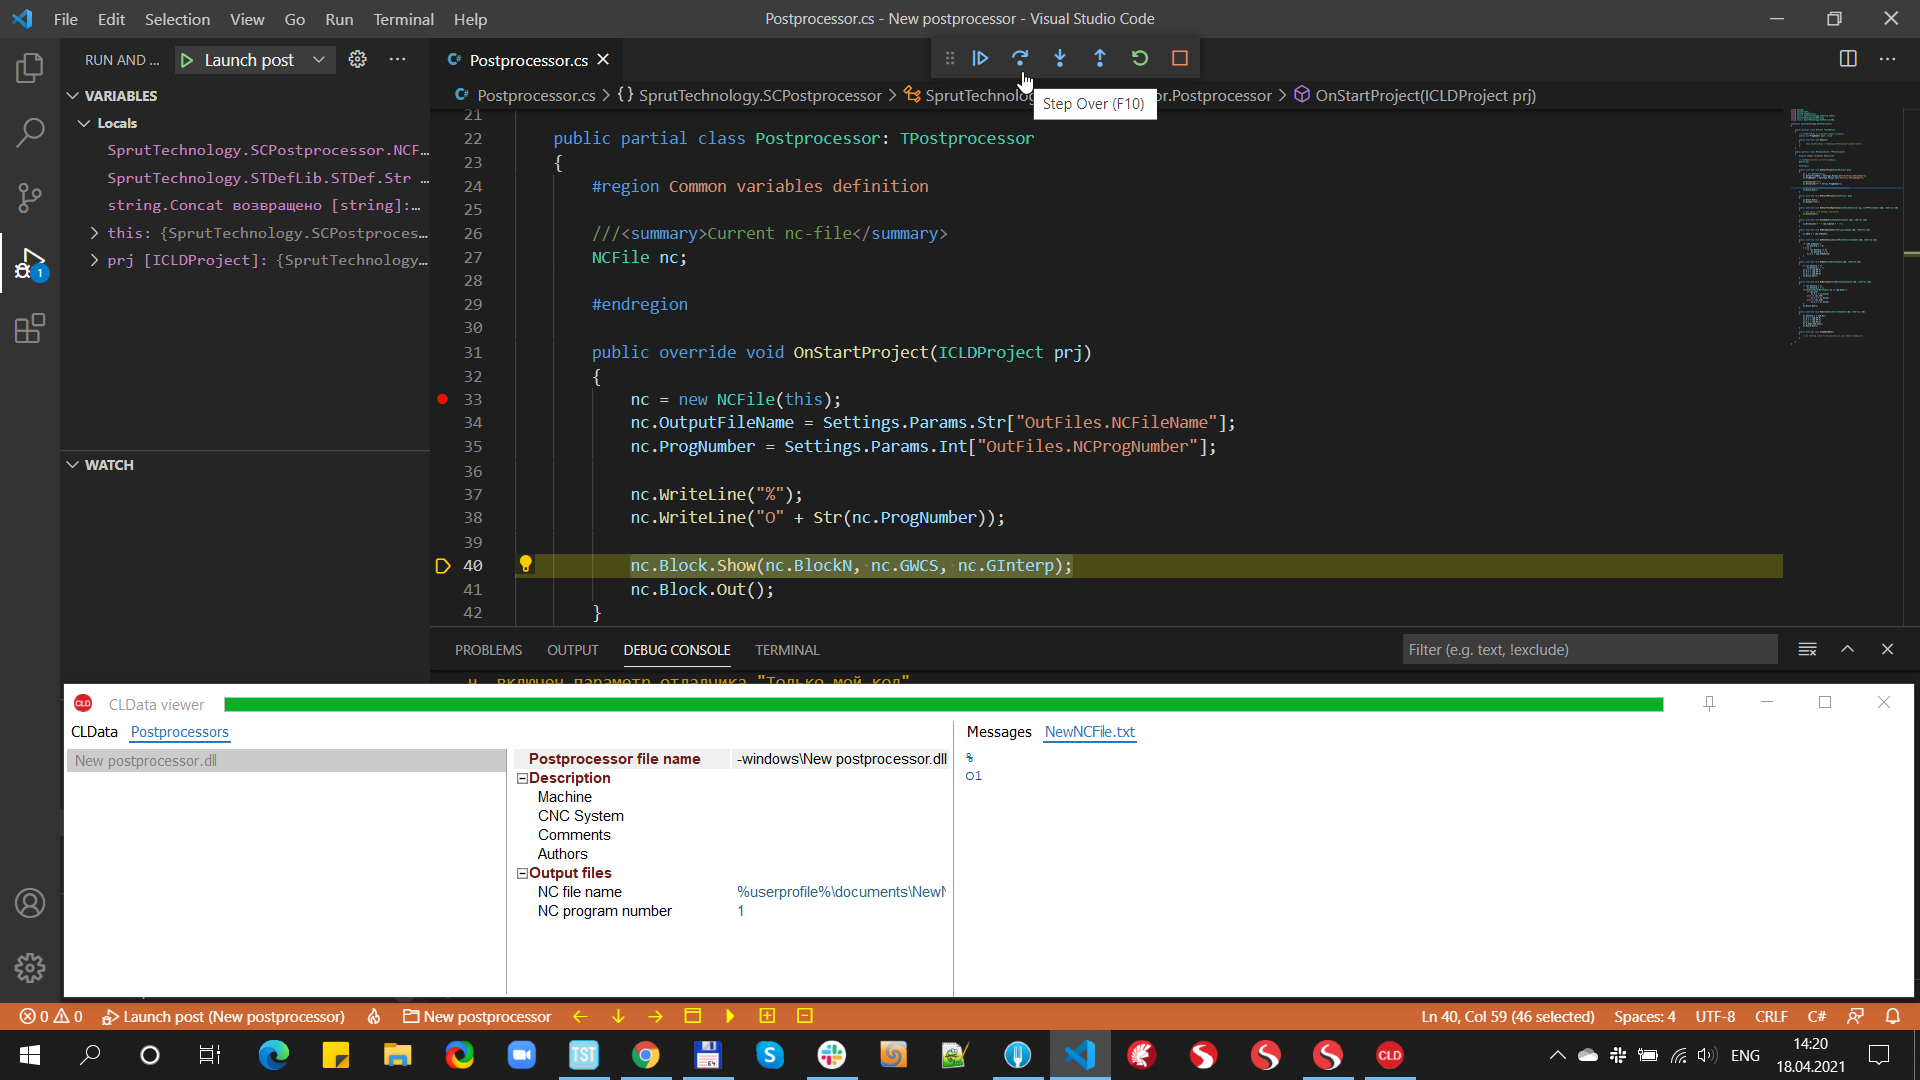Open the Extensions view in the sidebar
1920x1080 pixels.
pyautogui.click(x=30, y=328)
